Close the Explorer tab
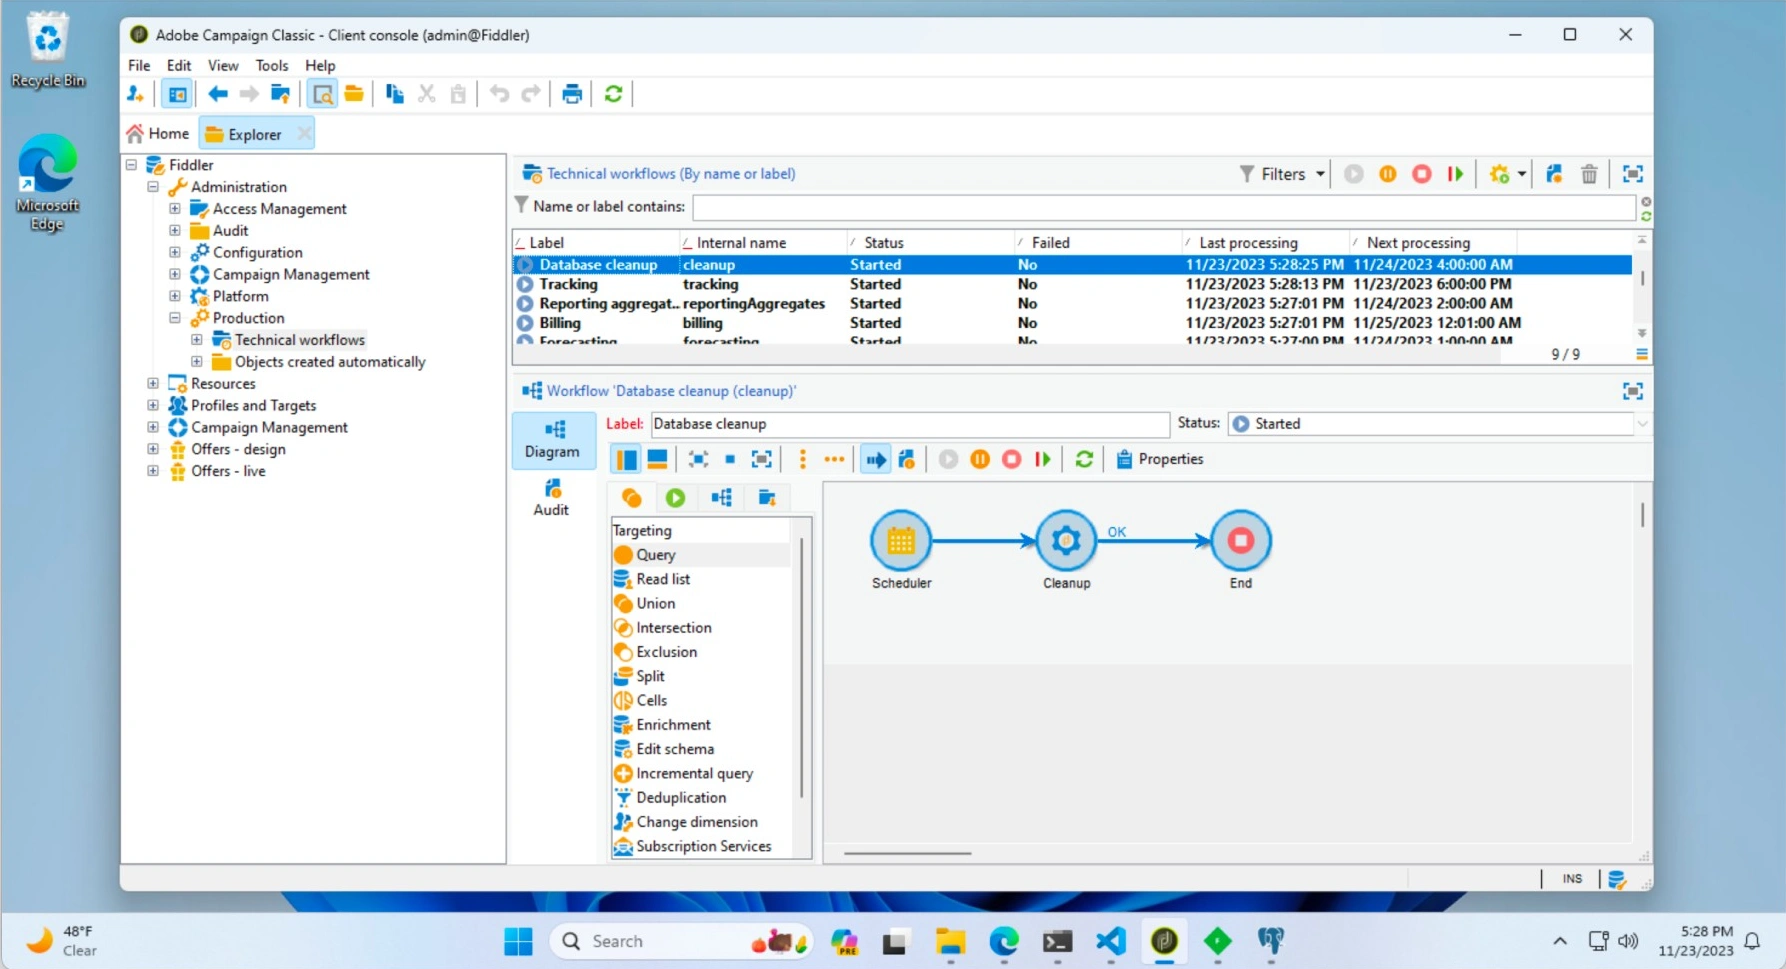The image size is (1786, 969). coord(304,134)
